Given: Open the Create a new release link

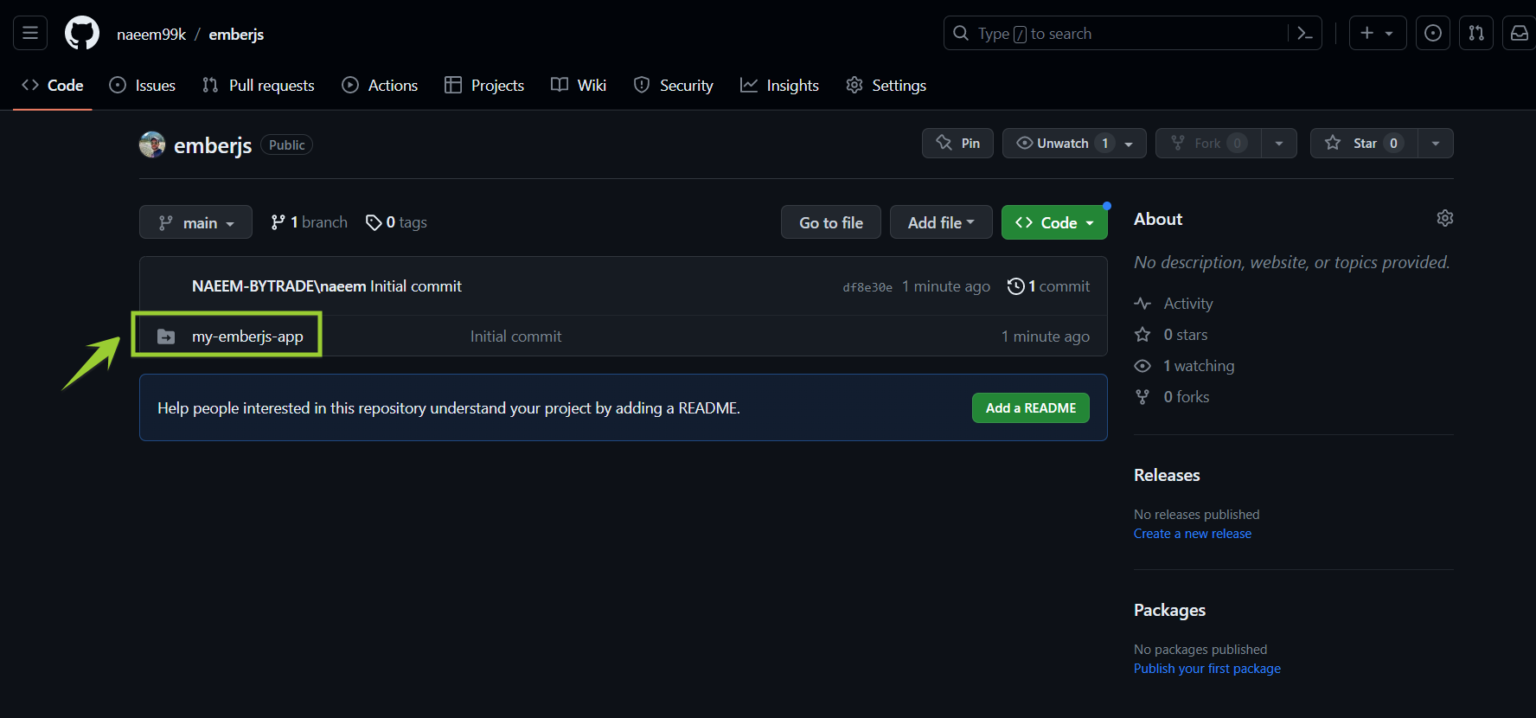Looking at the screenshot, I should click(1192, 533).
